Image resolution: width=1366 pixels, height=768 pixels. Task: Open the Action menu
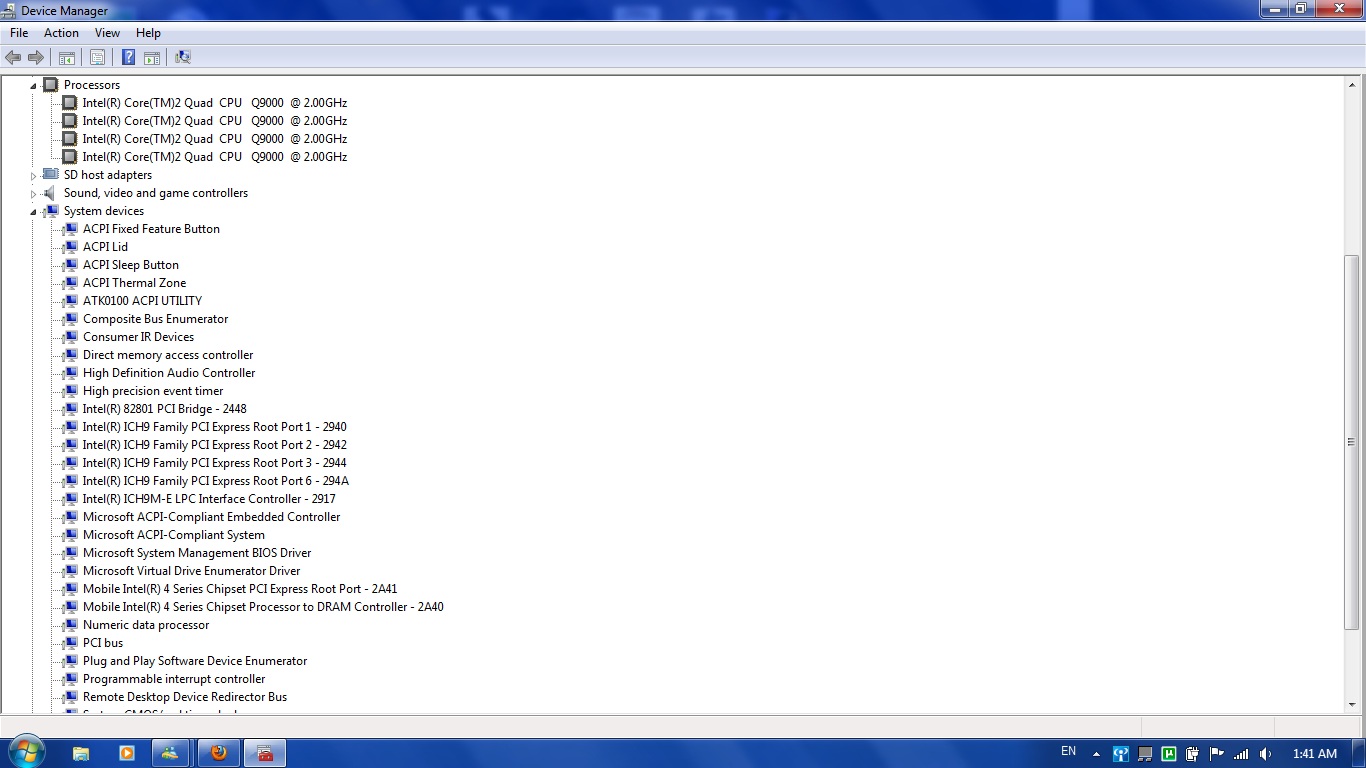pyautogui.click(x=61, y=33)
